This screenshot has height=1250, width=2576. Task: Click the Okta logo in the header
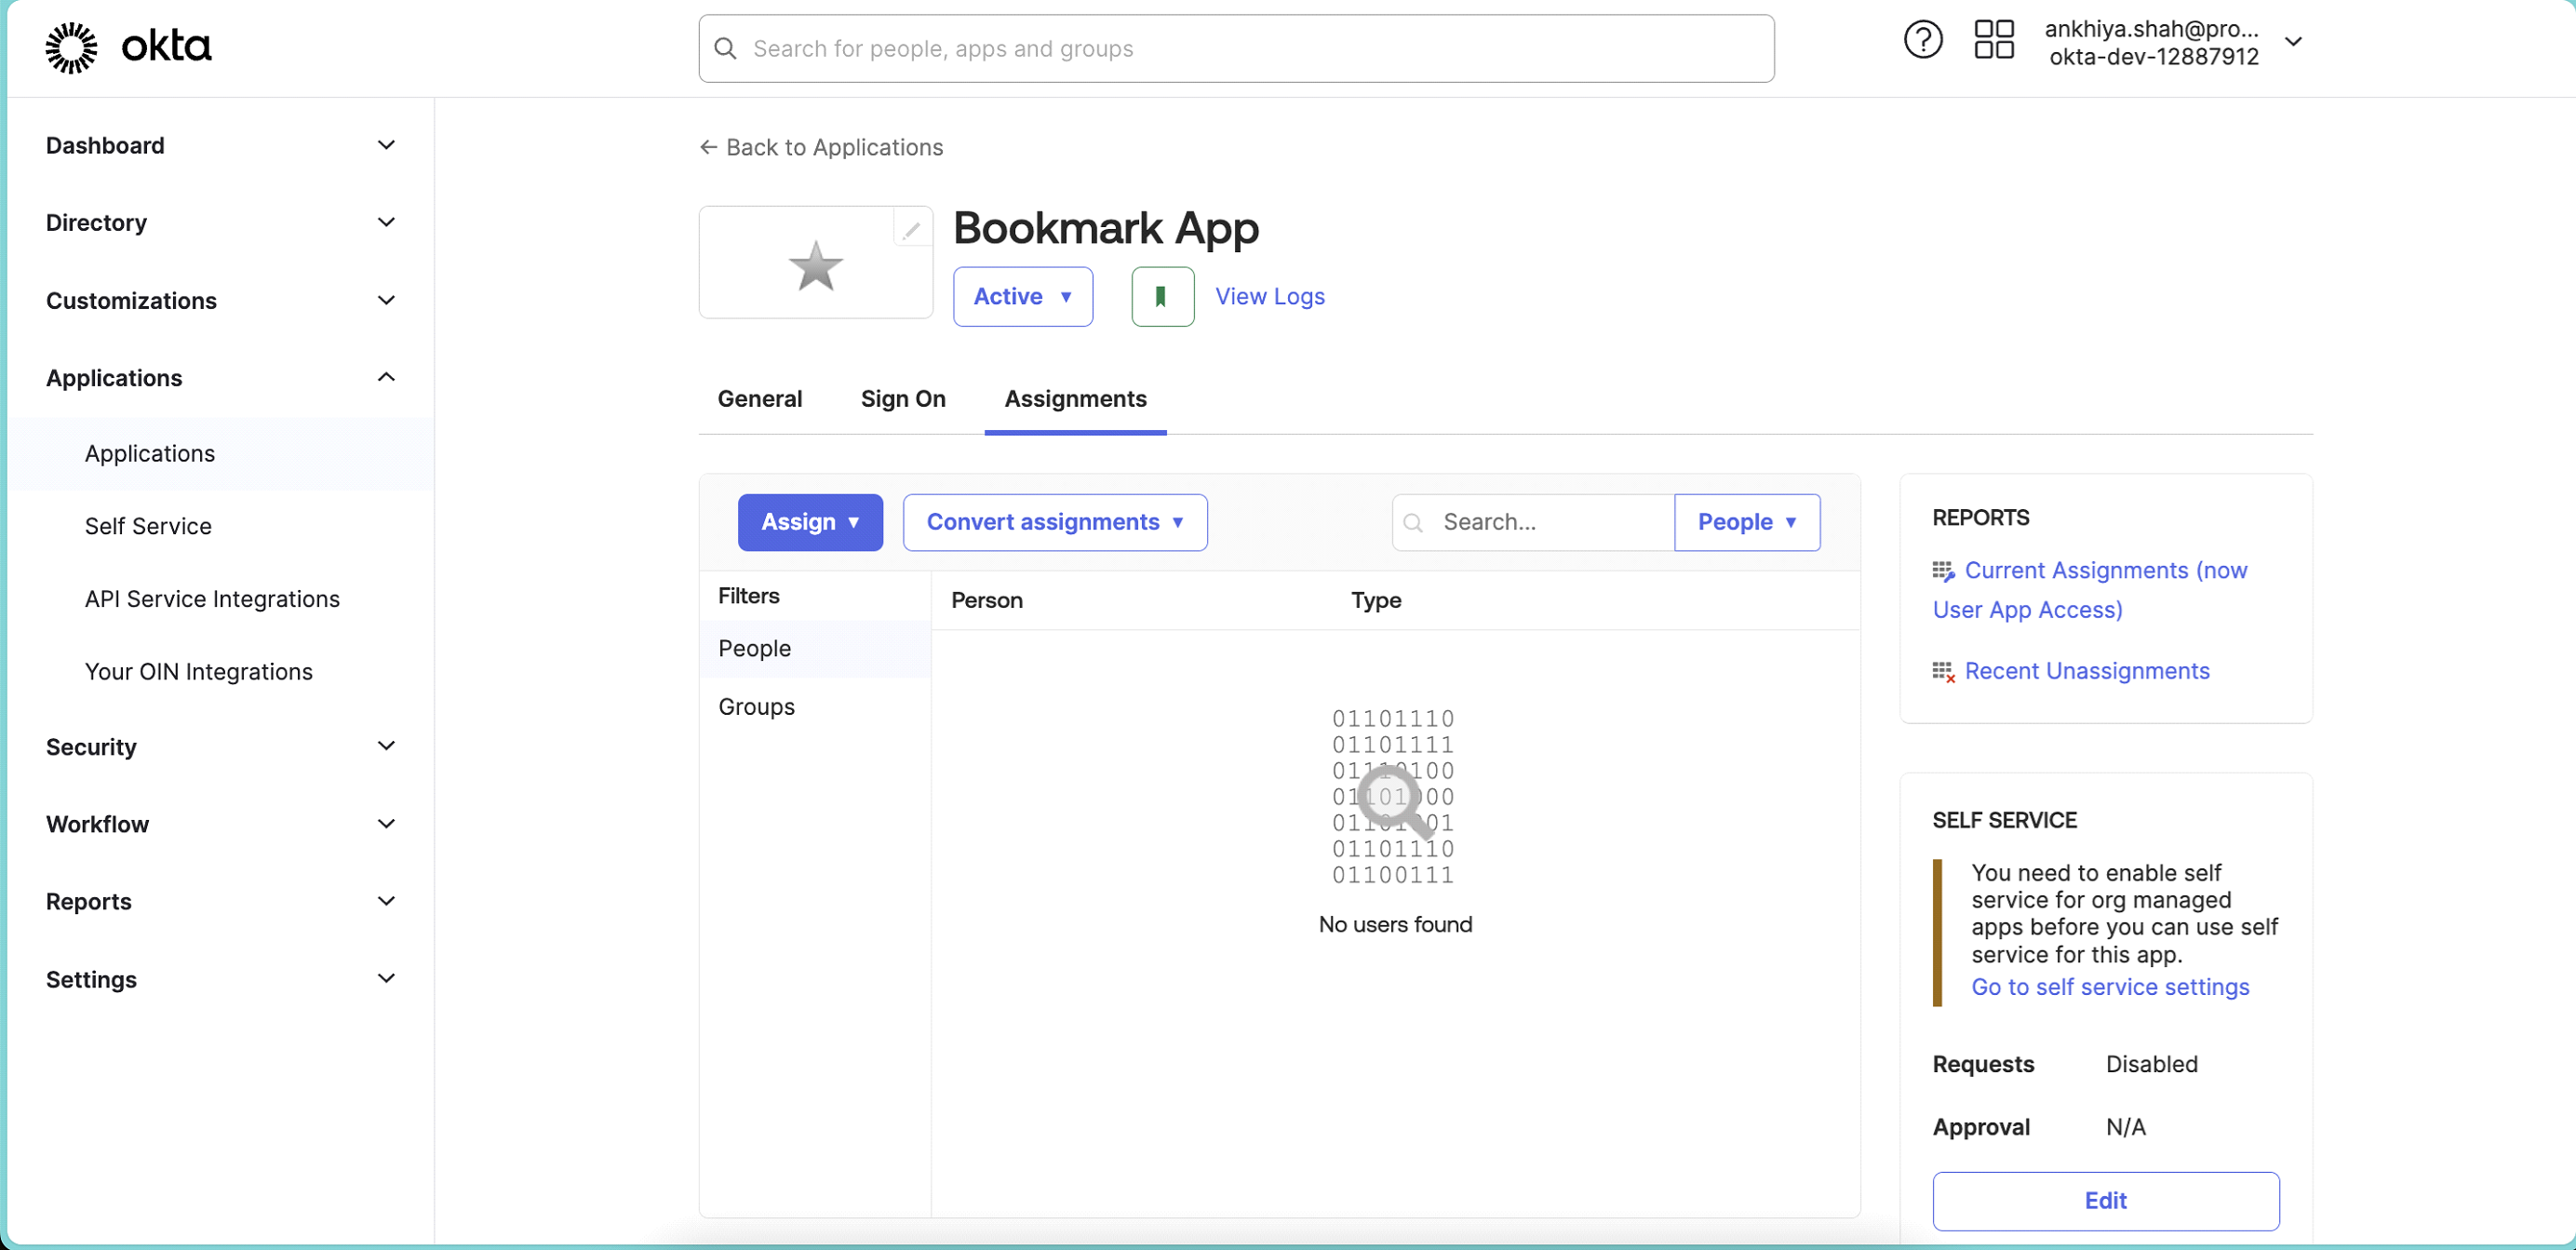128,46
